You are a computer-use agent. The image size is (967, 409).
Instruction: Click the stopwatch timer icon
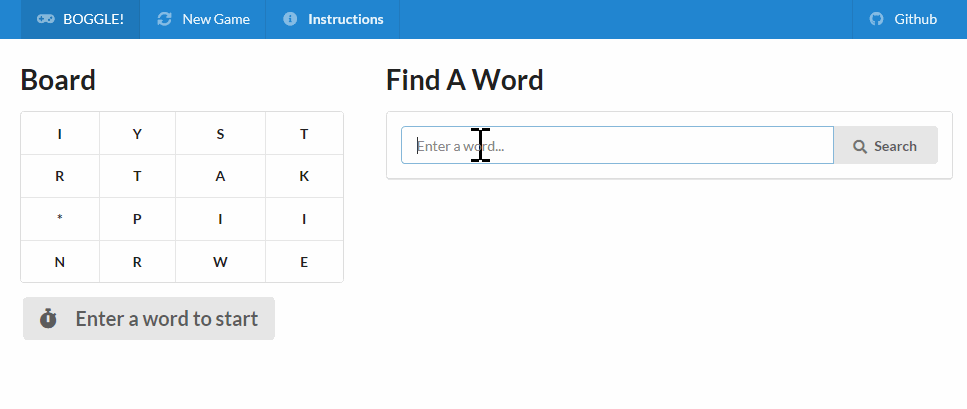48,319
